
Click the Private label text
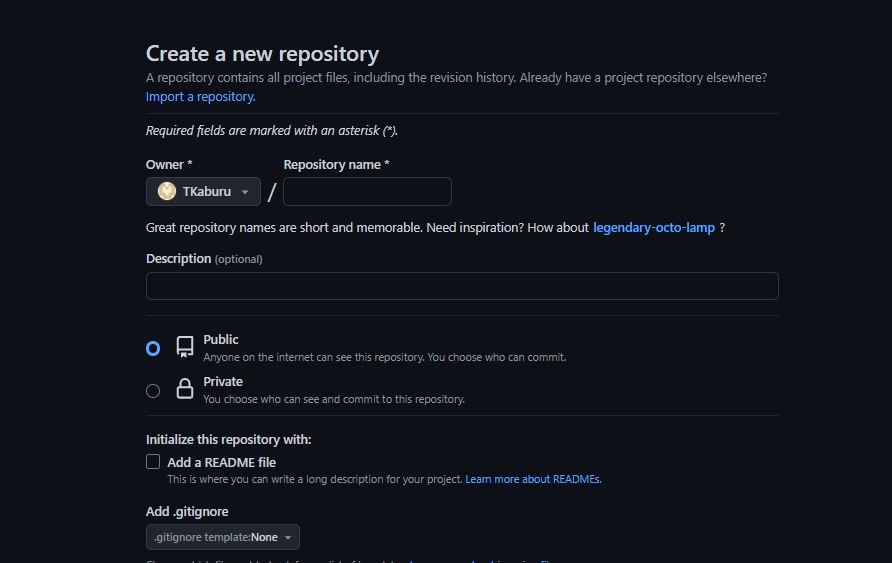click(x=223, y=382)
